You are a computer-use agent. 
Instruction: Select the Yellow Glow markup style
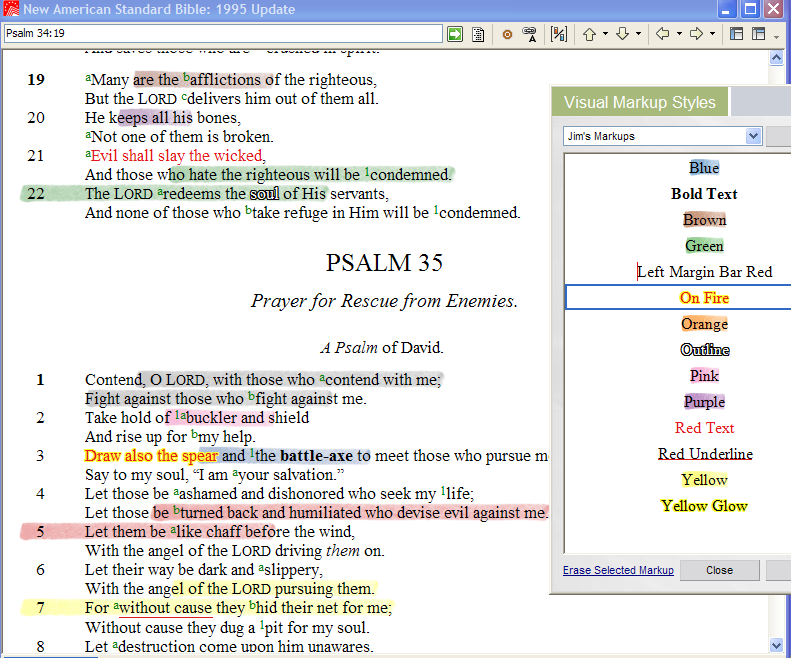(704, 506)
